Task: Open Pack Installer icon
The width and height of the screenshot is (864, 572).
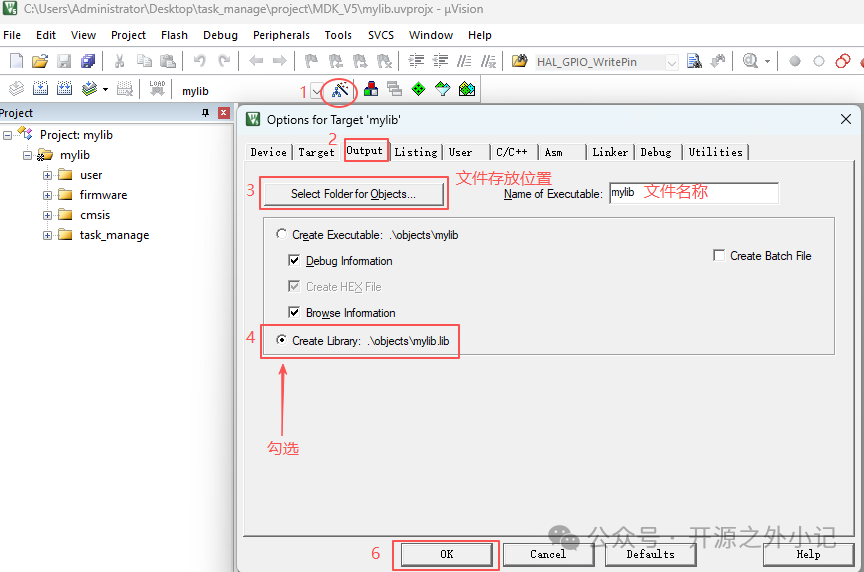Action: click(467, 89)
